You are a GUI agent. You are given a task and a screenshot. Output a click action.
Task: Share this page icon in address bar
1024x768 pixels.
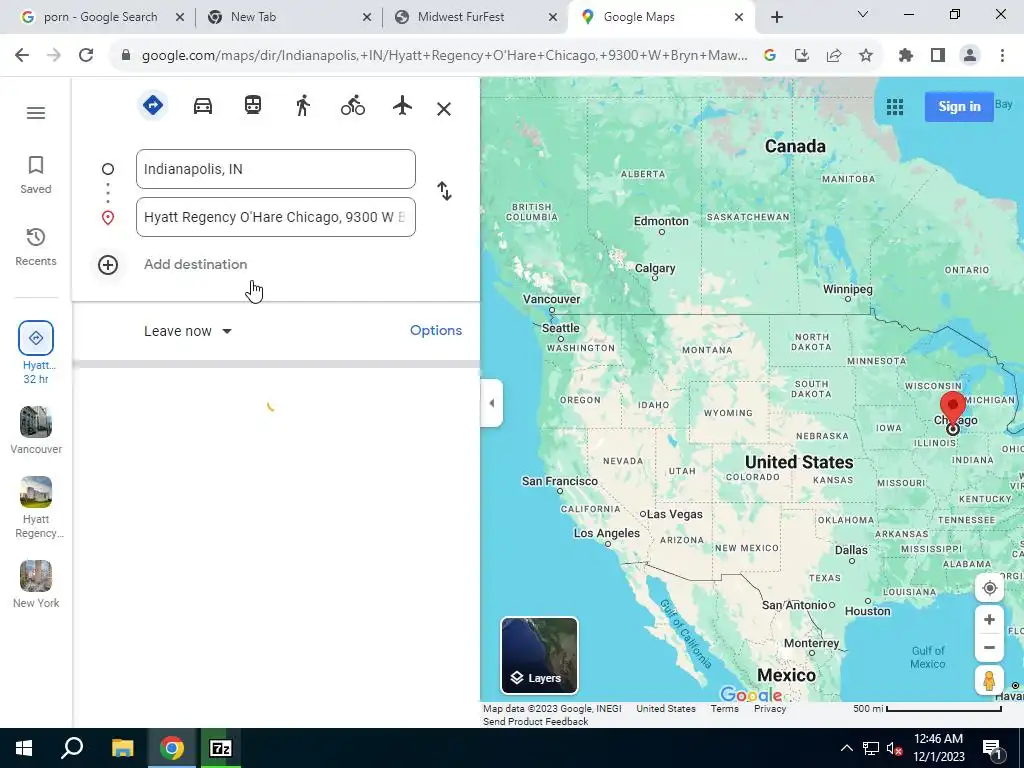[x=834, y=56]
